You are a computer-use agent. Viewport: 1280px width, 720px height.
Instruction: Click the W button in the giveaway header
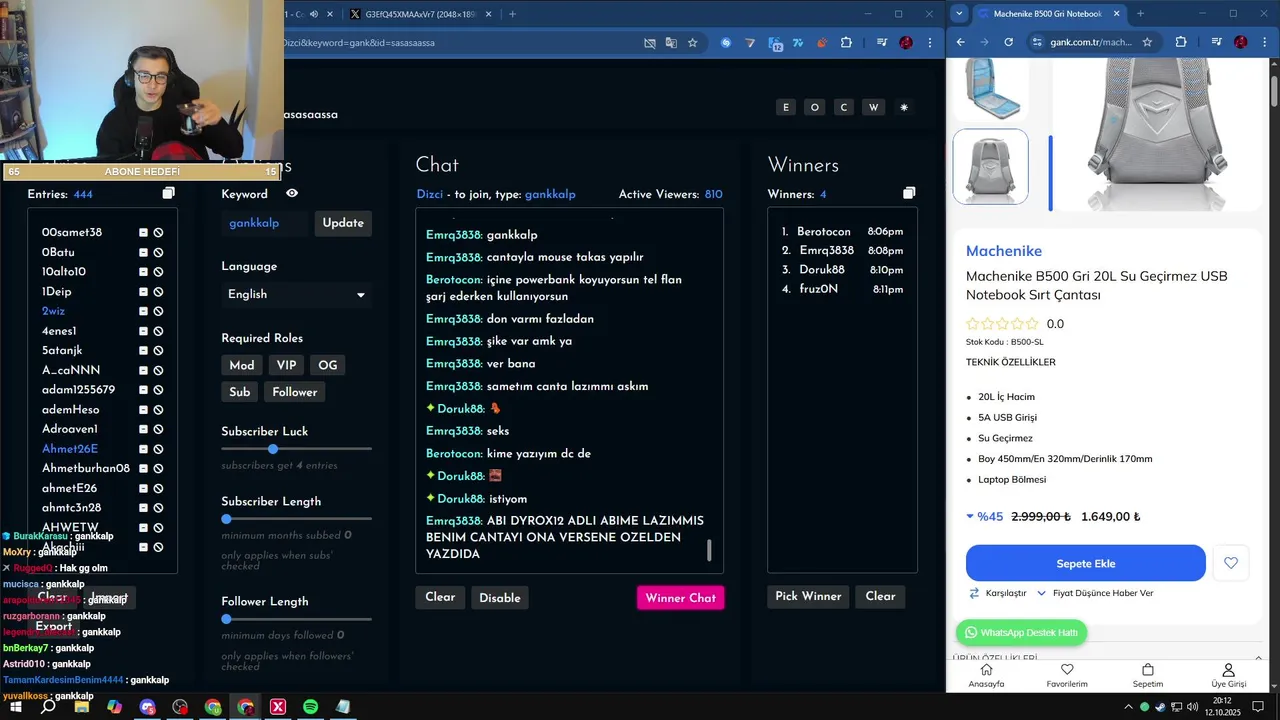click(x=874, y=107)
